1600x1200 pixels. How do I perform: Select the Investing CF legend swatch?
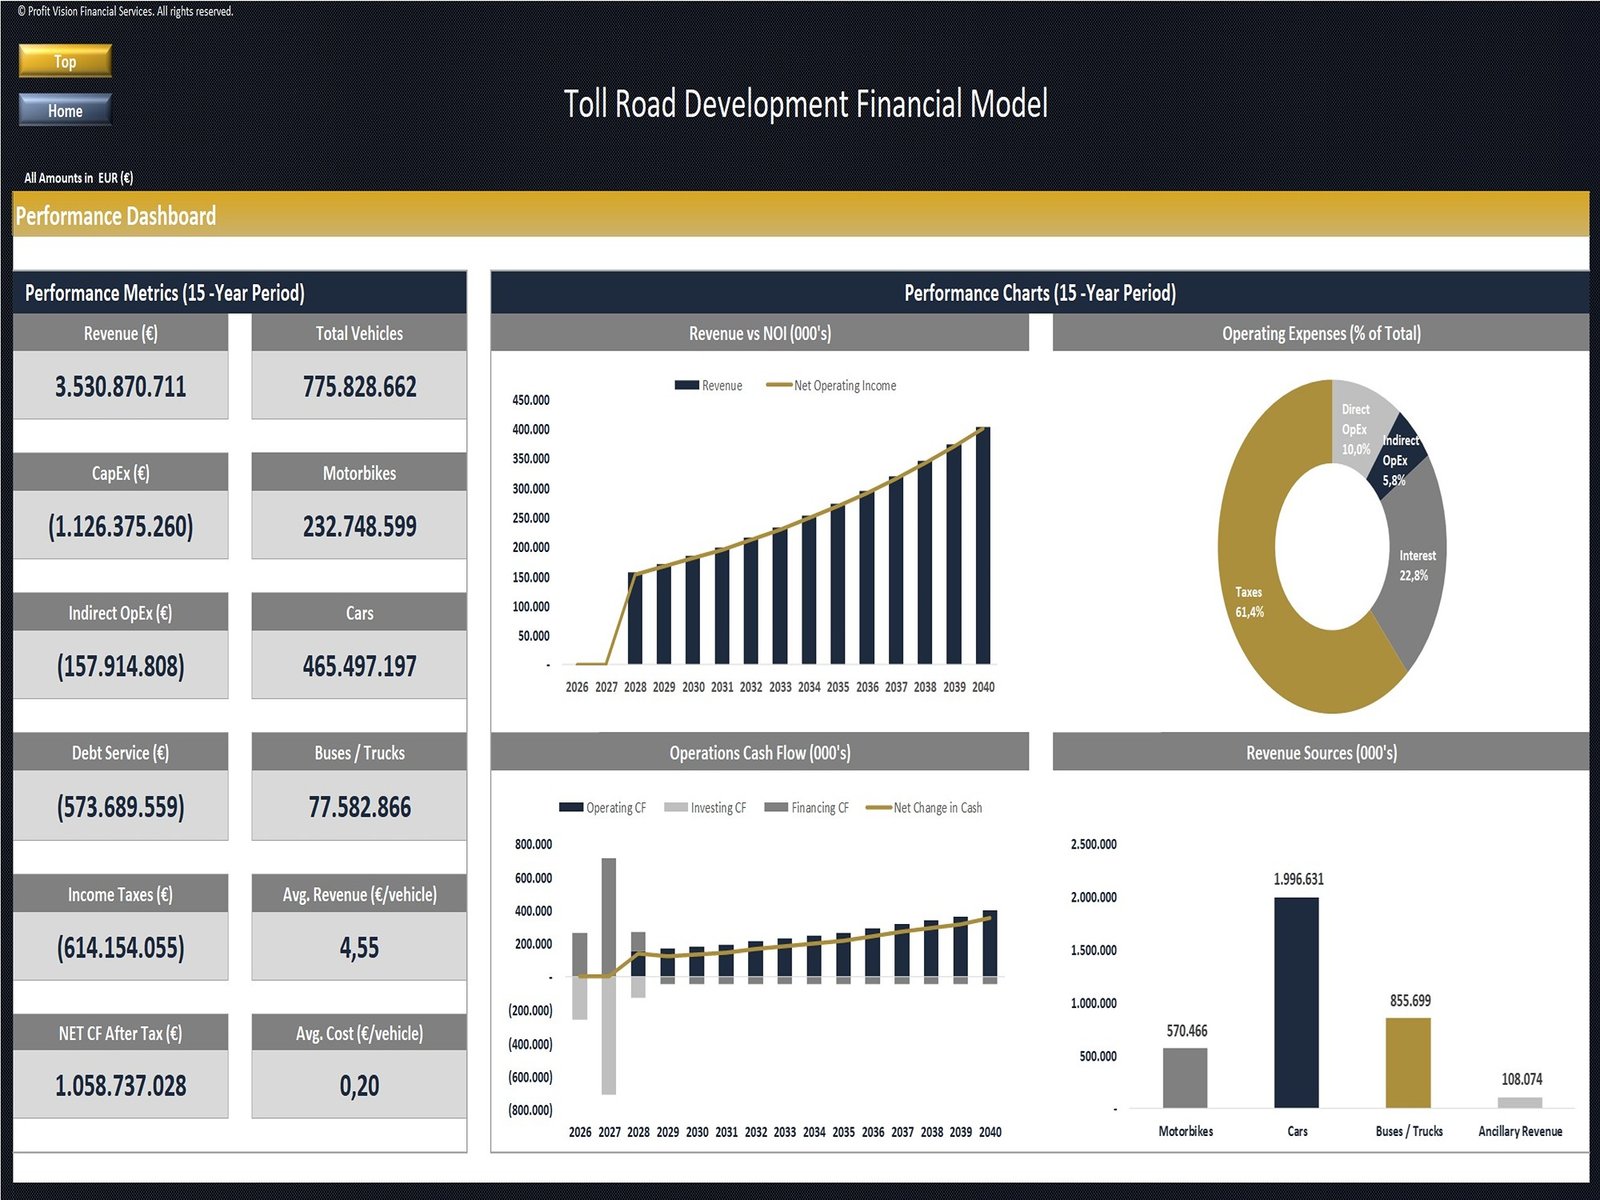[676, 807]
